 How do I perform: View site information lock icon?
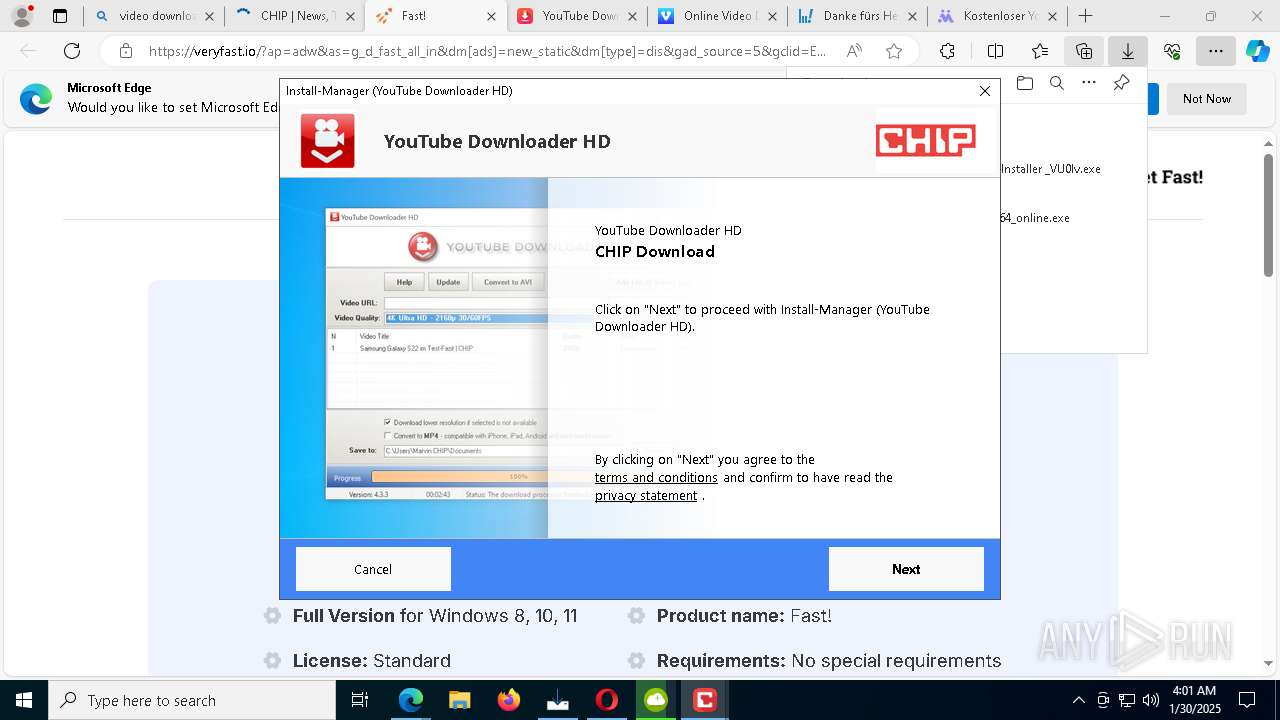coord(125,51)
